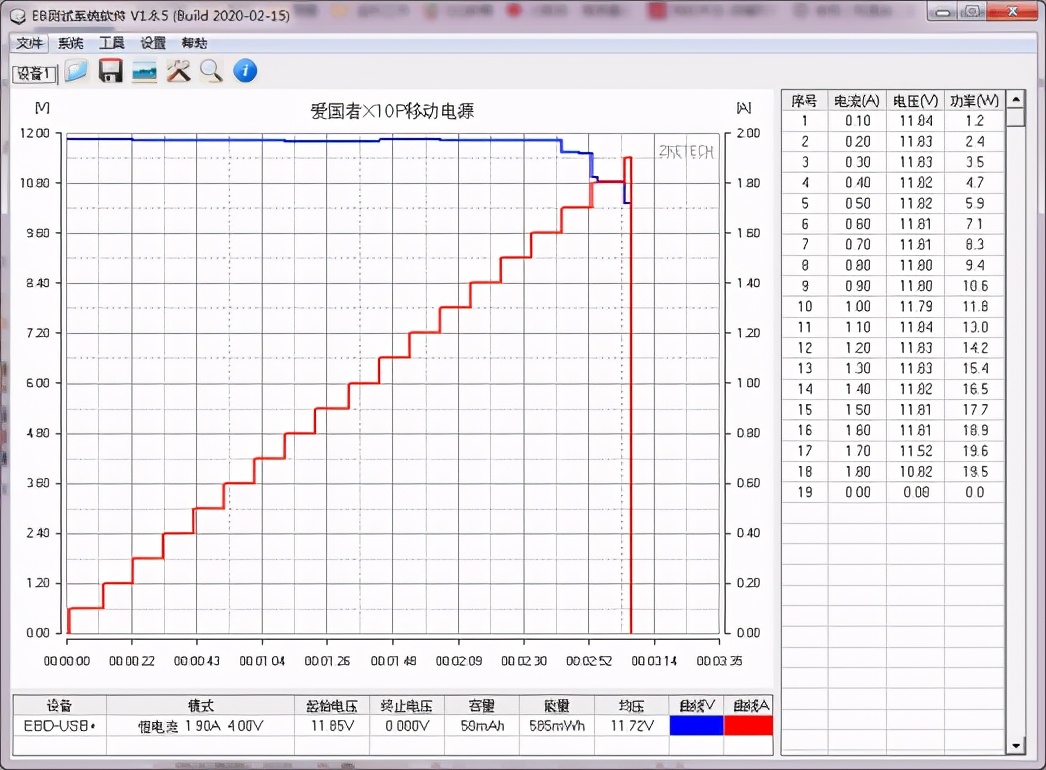Click the average voltage 11.72V cell
This screenshot has width=1046, height=770.
point(631,726)
